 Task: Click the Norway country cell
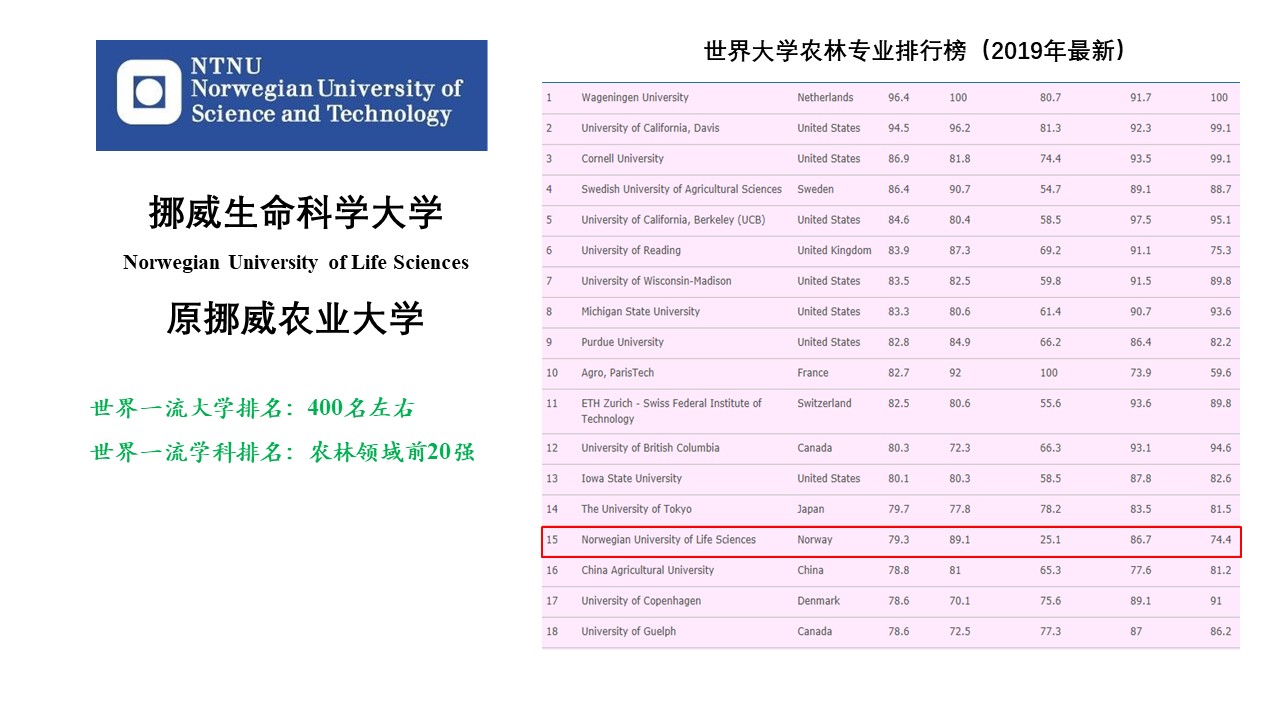(x=814, y=540)
